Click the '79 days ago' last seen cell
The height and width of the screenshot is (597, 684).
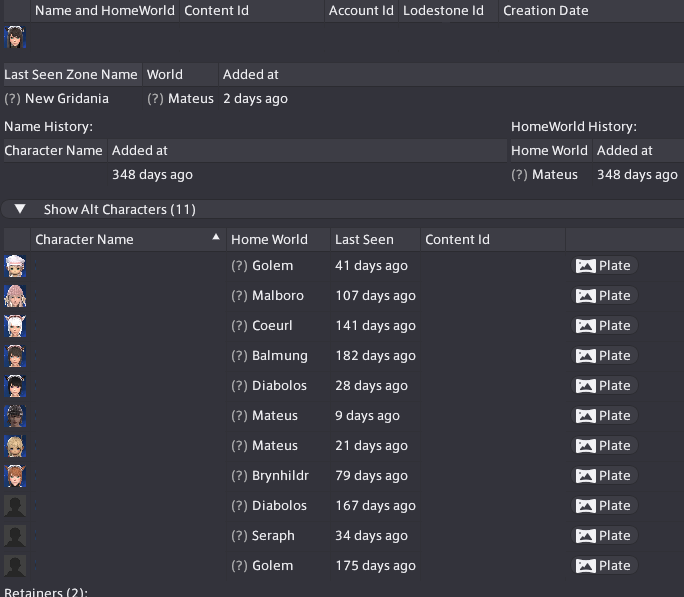(x=372, y=476)
